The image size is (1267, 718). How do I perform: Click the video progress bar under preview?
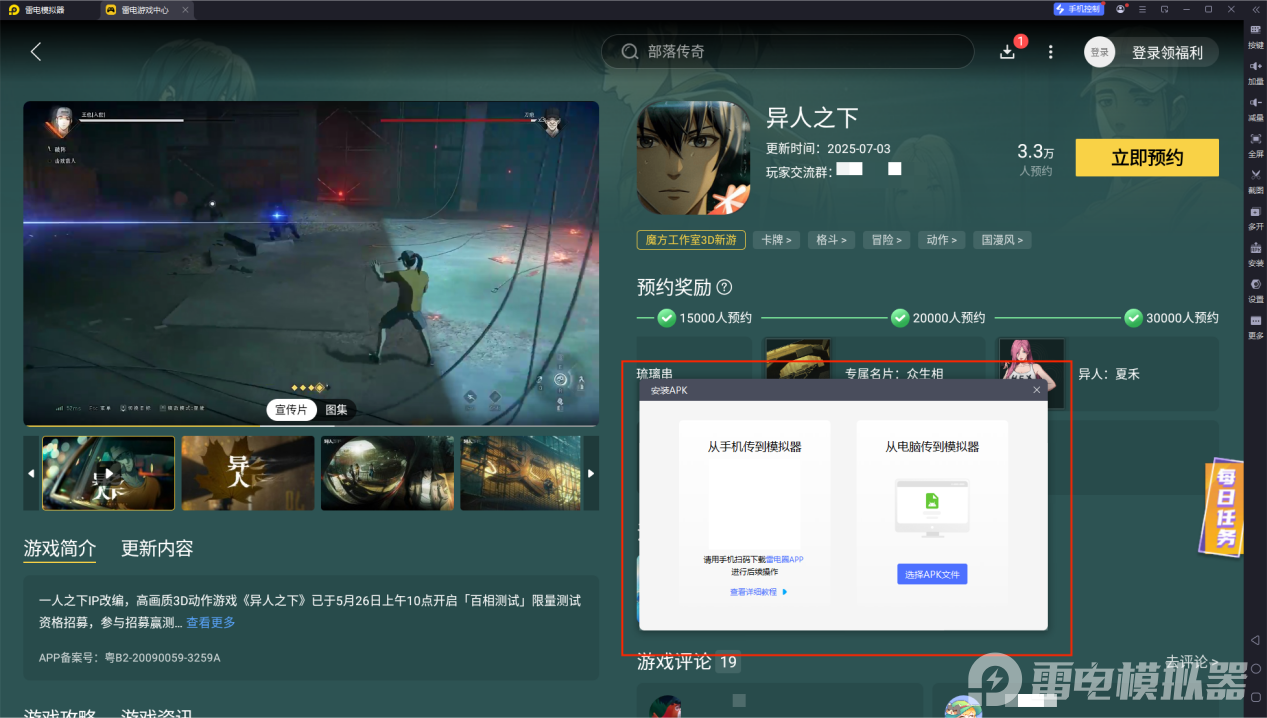point(311,426)
